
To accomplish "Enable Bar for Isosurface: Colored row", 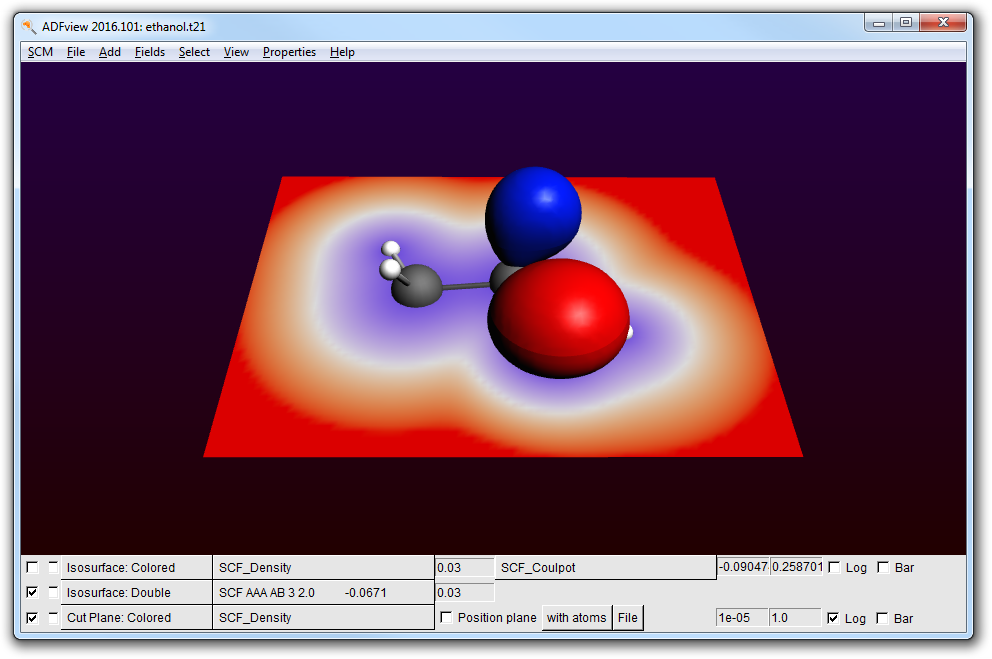I will click(x=883, y=567).
